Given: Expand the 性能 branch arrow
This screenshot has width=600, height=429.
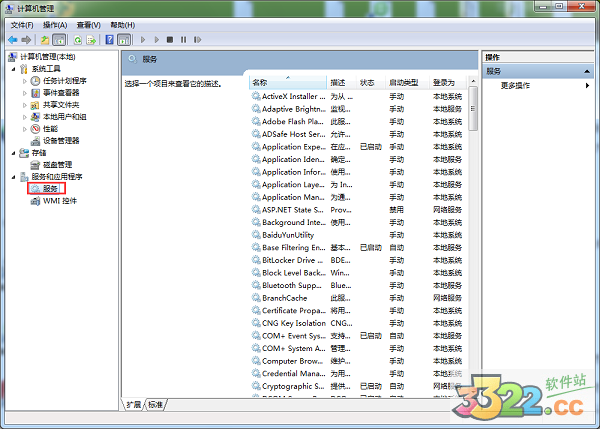Looking at the screenshot, I should (x=25, y=129).
